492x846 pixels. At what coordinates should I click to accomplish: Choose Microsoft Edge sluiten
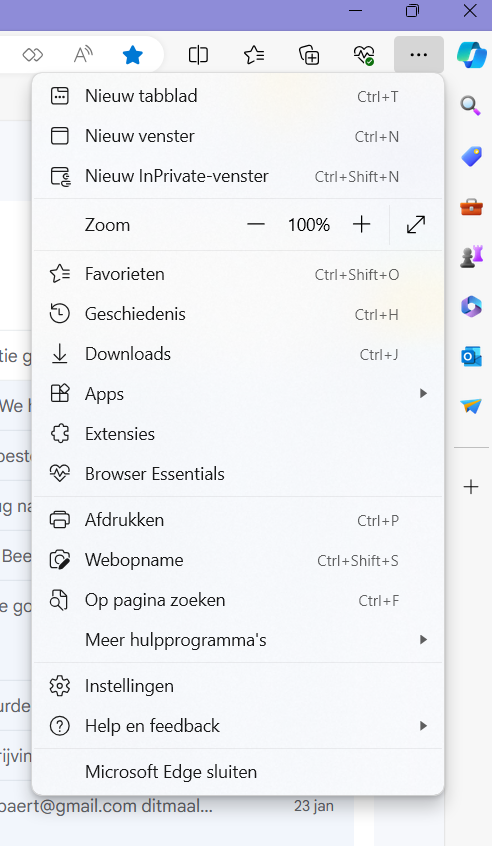pos(238,772)
